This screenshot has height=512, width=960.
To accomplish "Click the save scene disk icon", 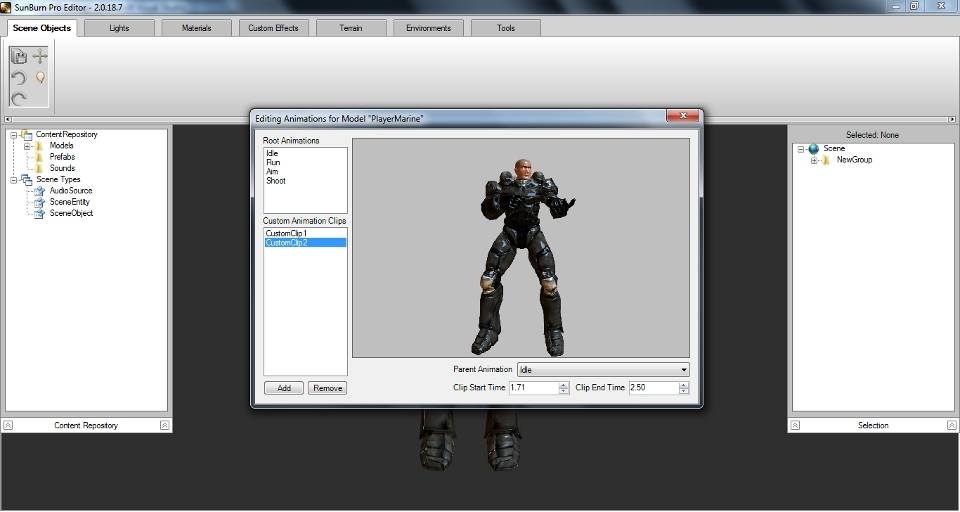I will point(18,57).
